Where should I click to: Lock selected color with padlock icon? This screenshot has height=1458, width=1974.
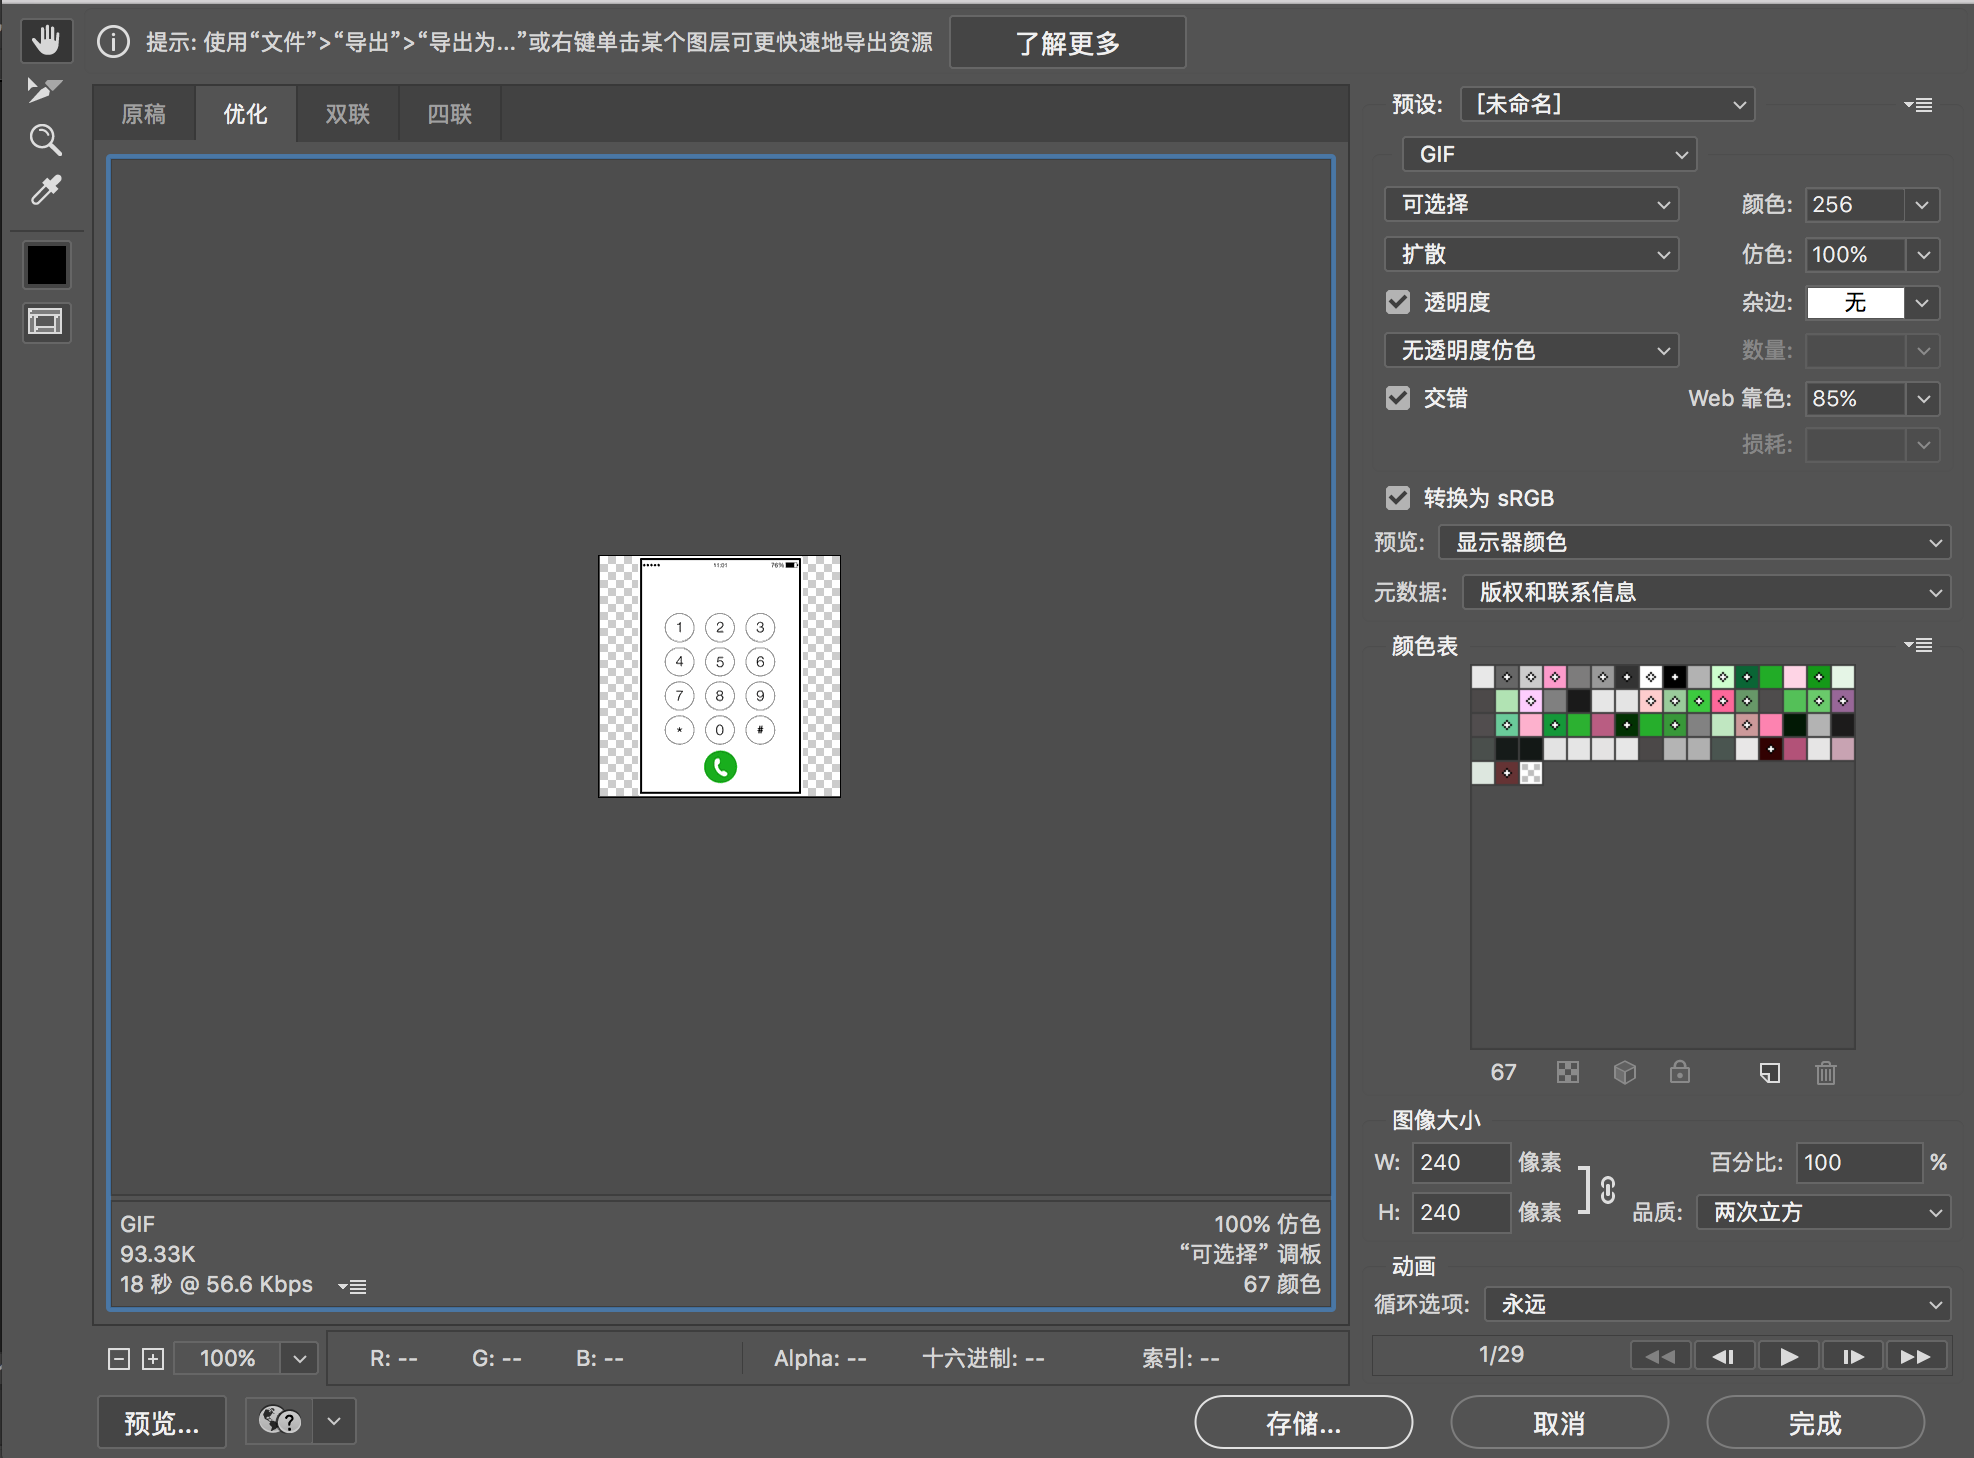[x=1680, y=1073]
